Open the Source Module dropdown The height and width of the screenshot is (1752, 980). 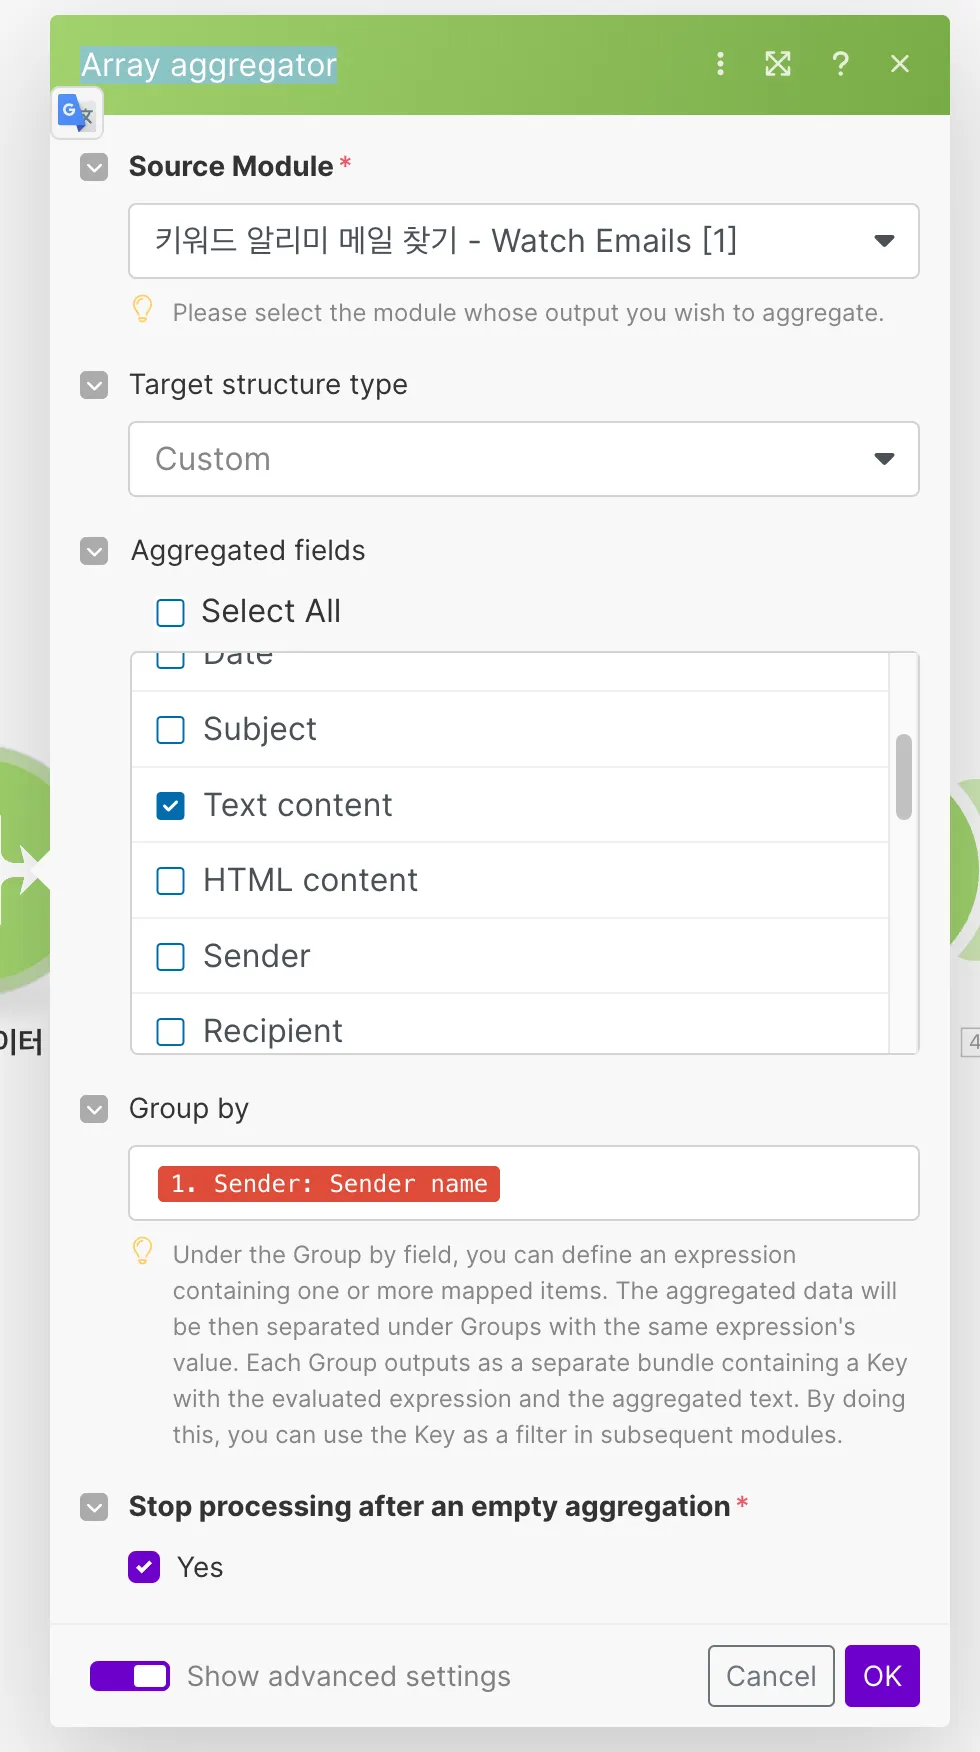coord(523,241)
